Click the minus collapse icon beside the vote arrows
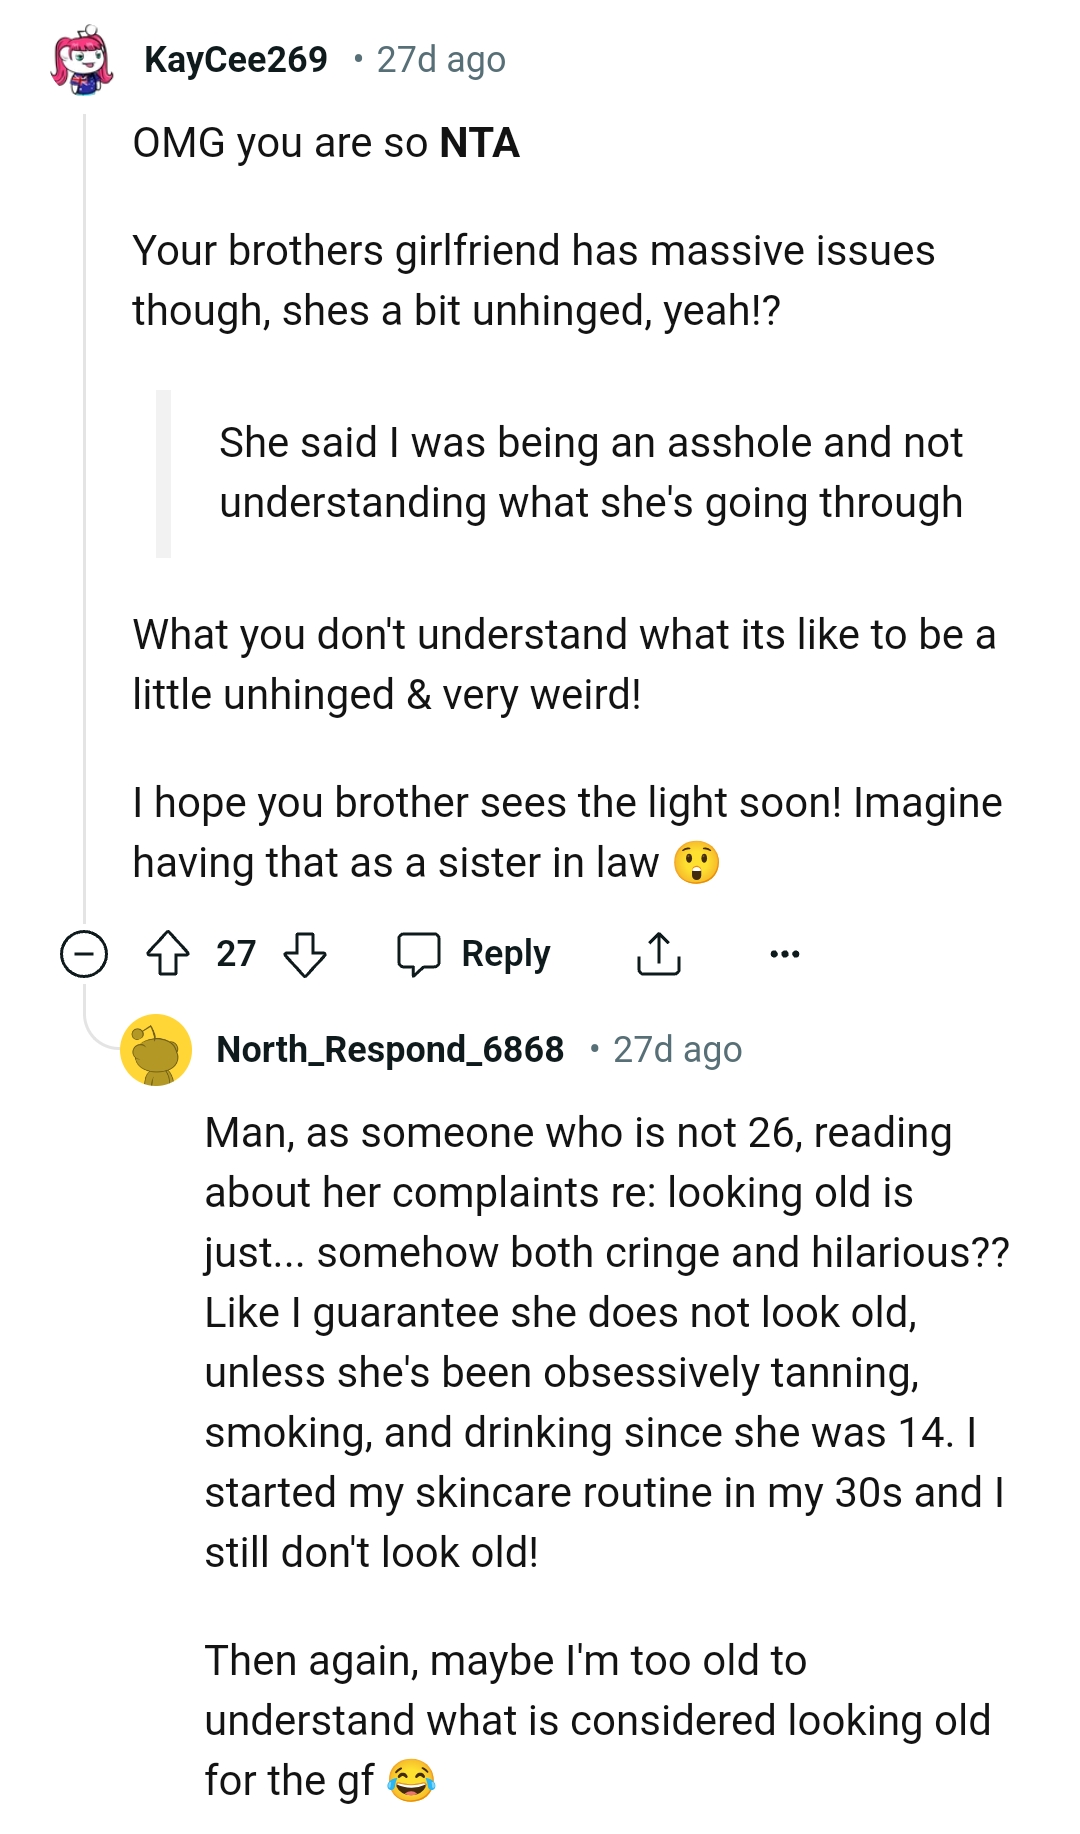This screenshot has height=1834, width=1080. [85, 953]
